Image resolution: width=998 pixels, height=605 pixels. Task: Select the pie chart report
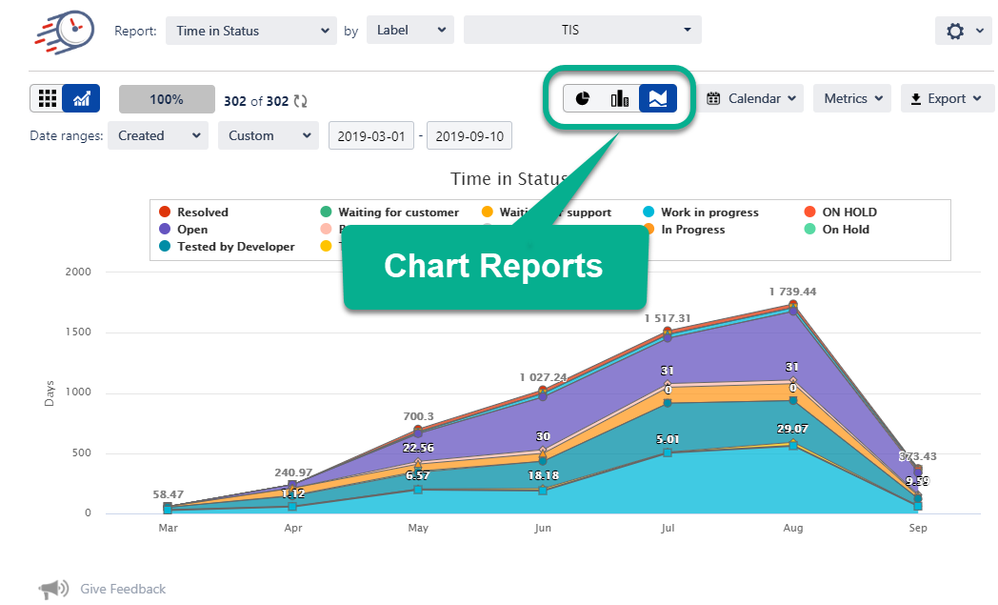click(x=582, y=99)
